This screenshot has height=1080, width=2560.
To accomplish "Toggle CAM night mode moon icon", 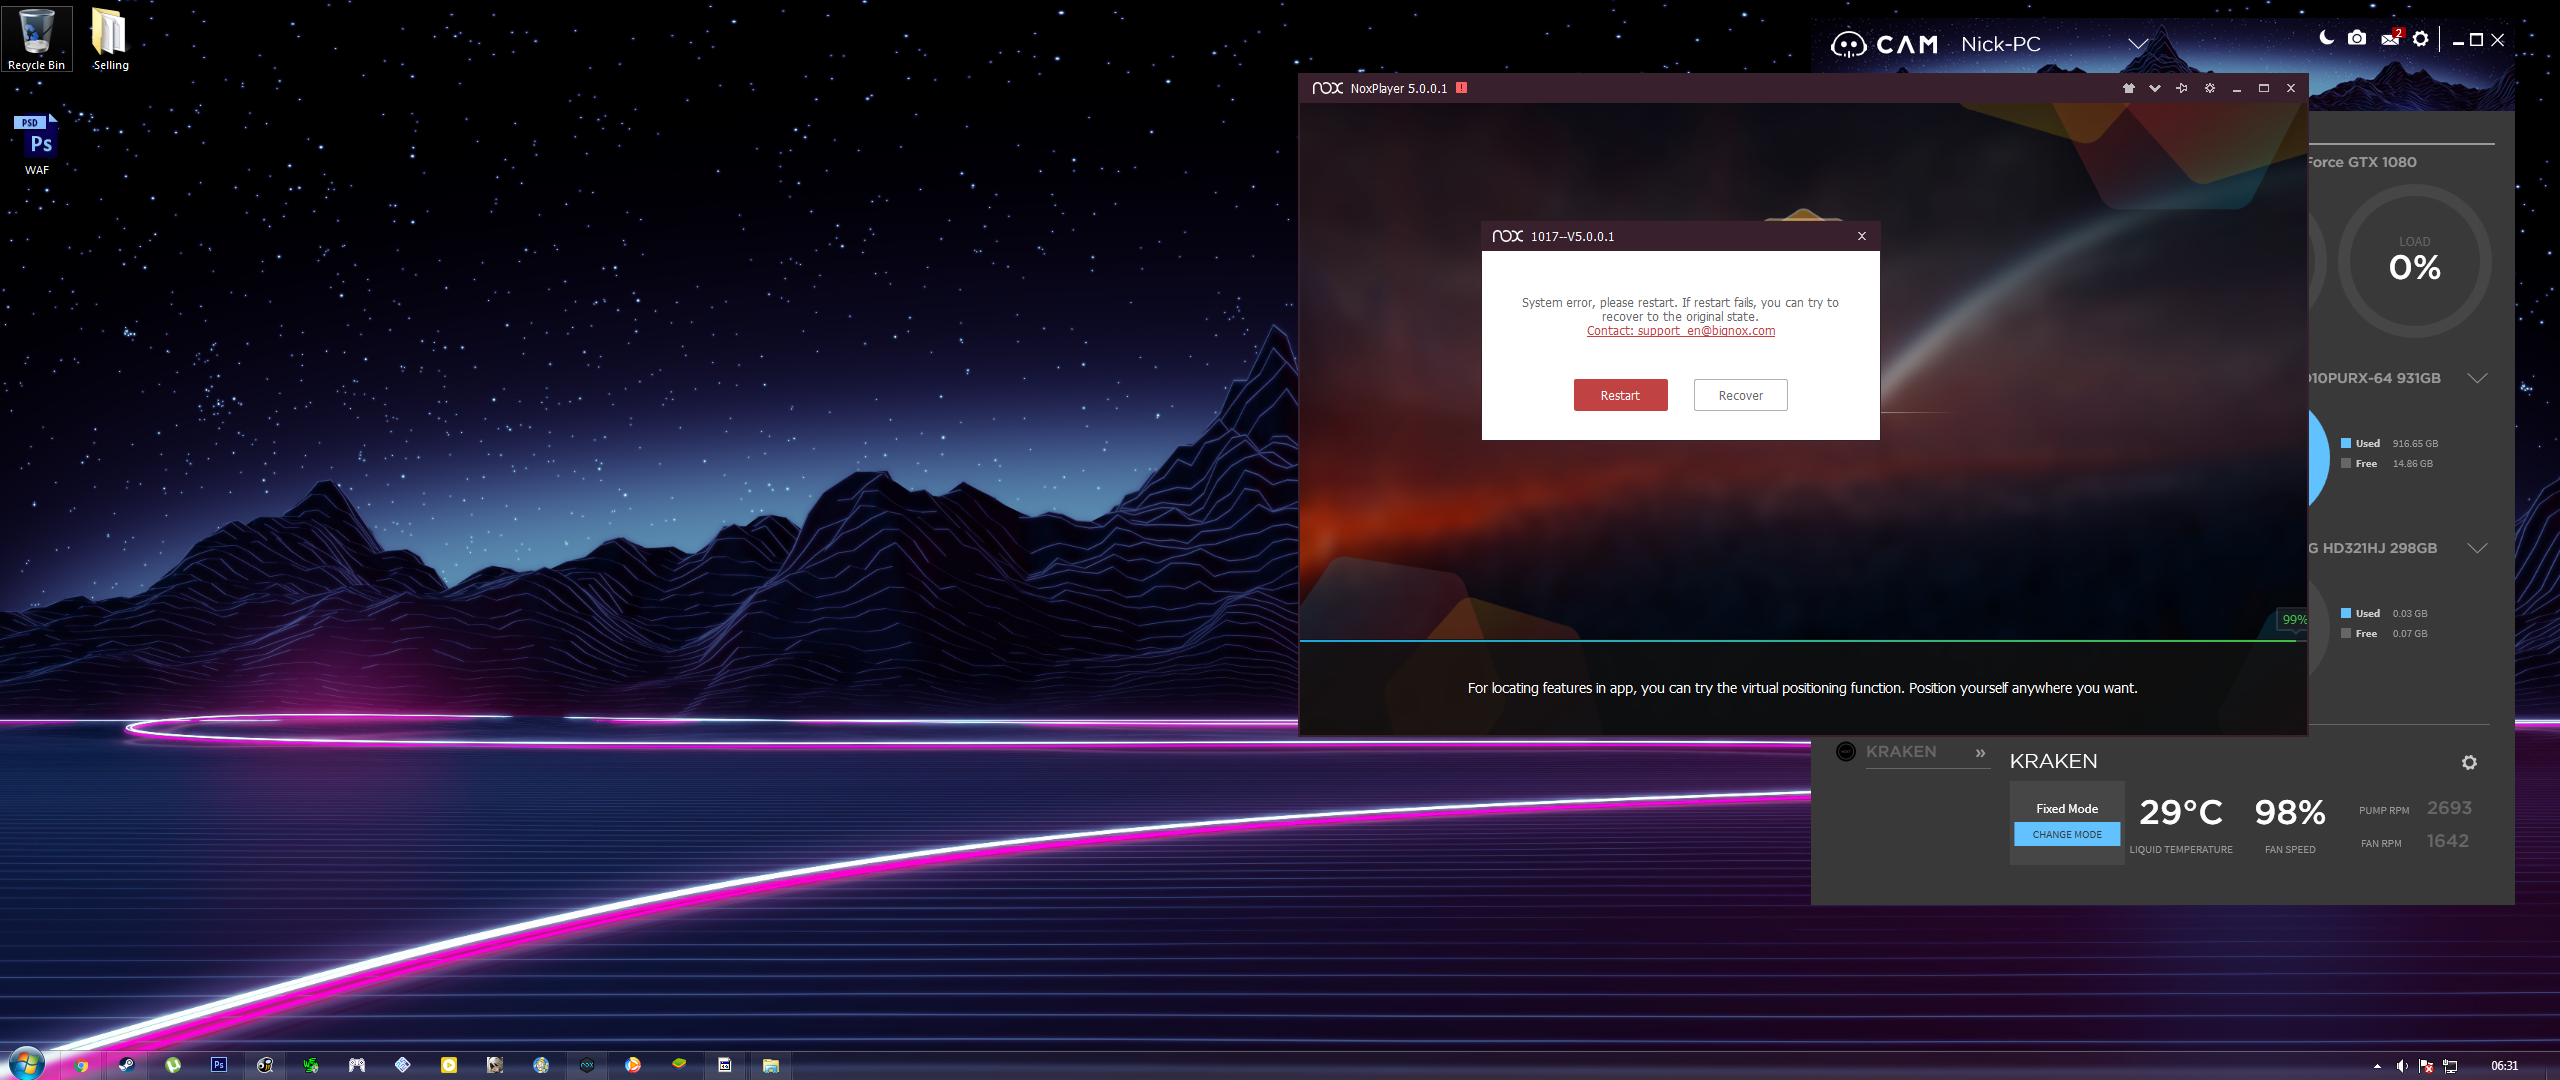I will [2326, 38].
